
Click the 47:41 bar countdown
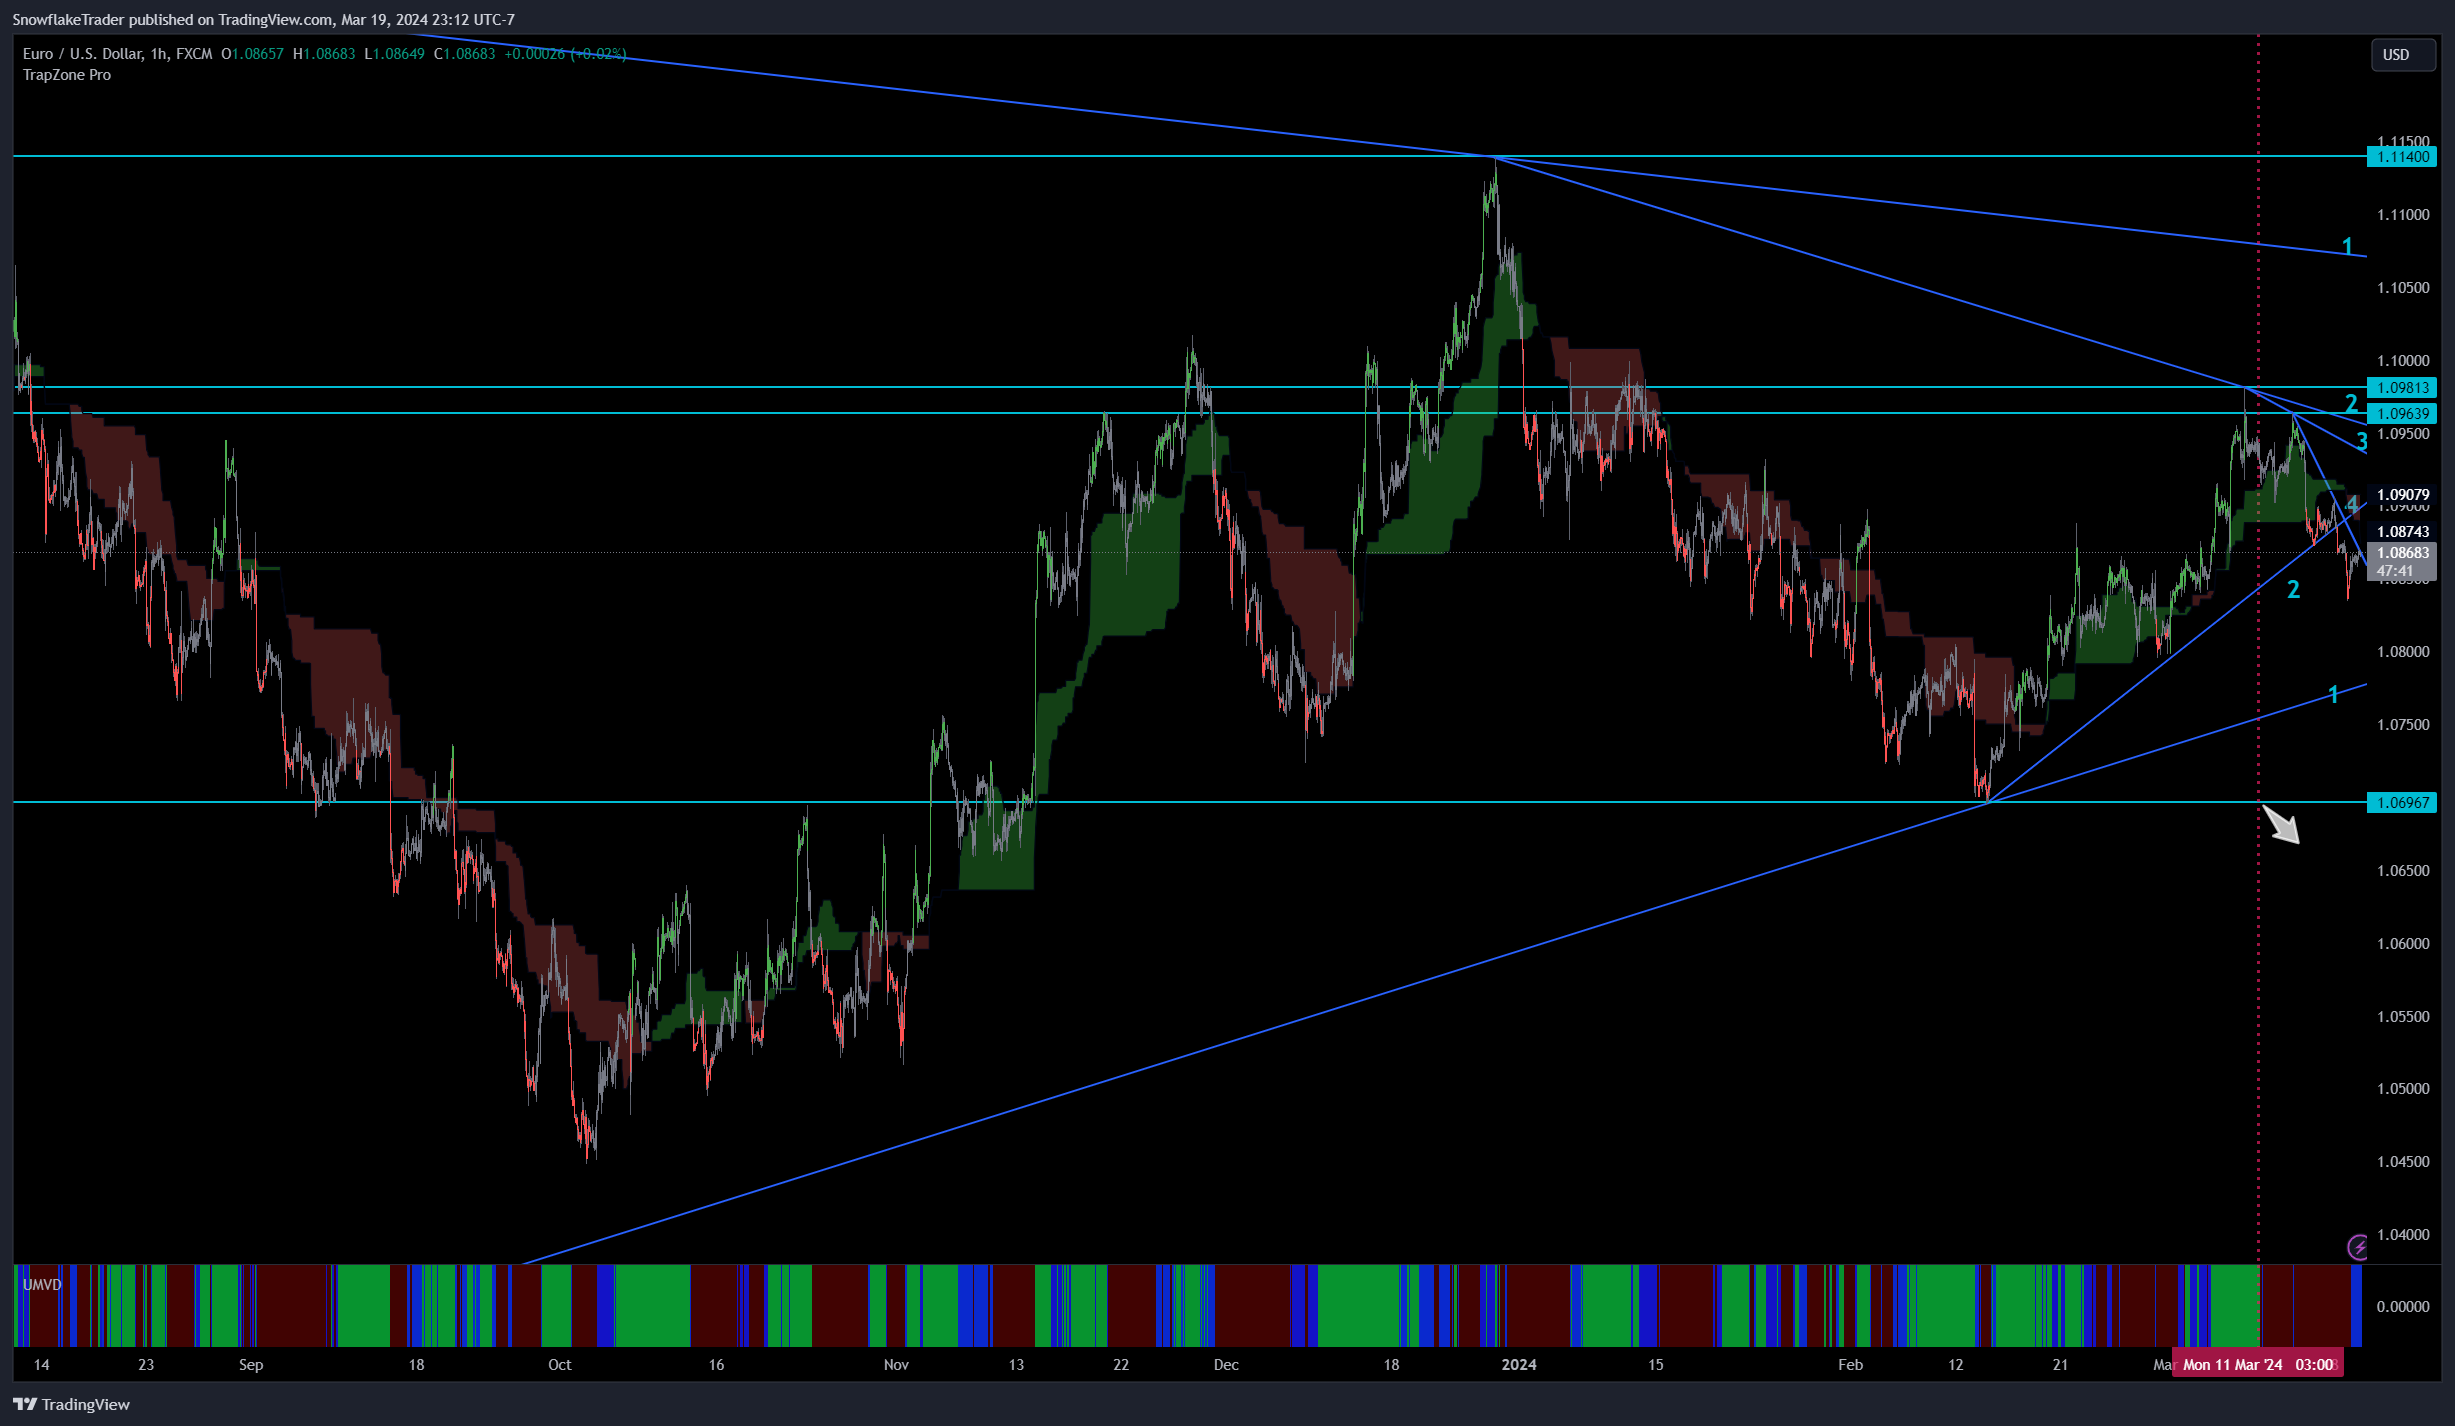click(2395, 572)
